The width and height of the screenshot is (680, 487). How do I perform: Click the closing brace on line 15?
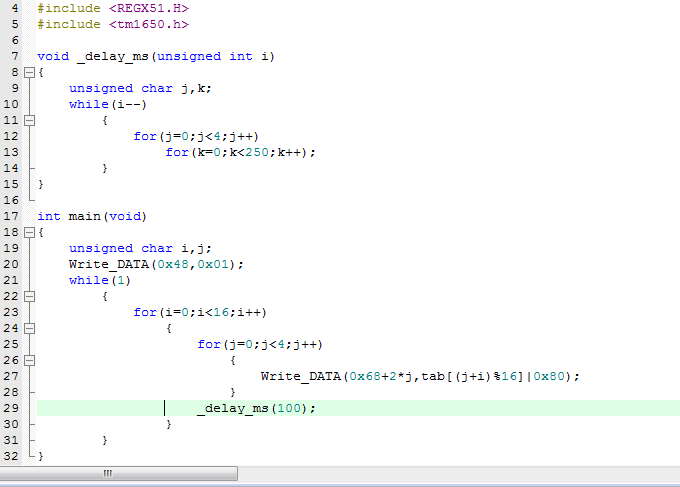40,184
